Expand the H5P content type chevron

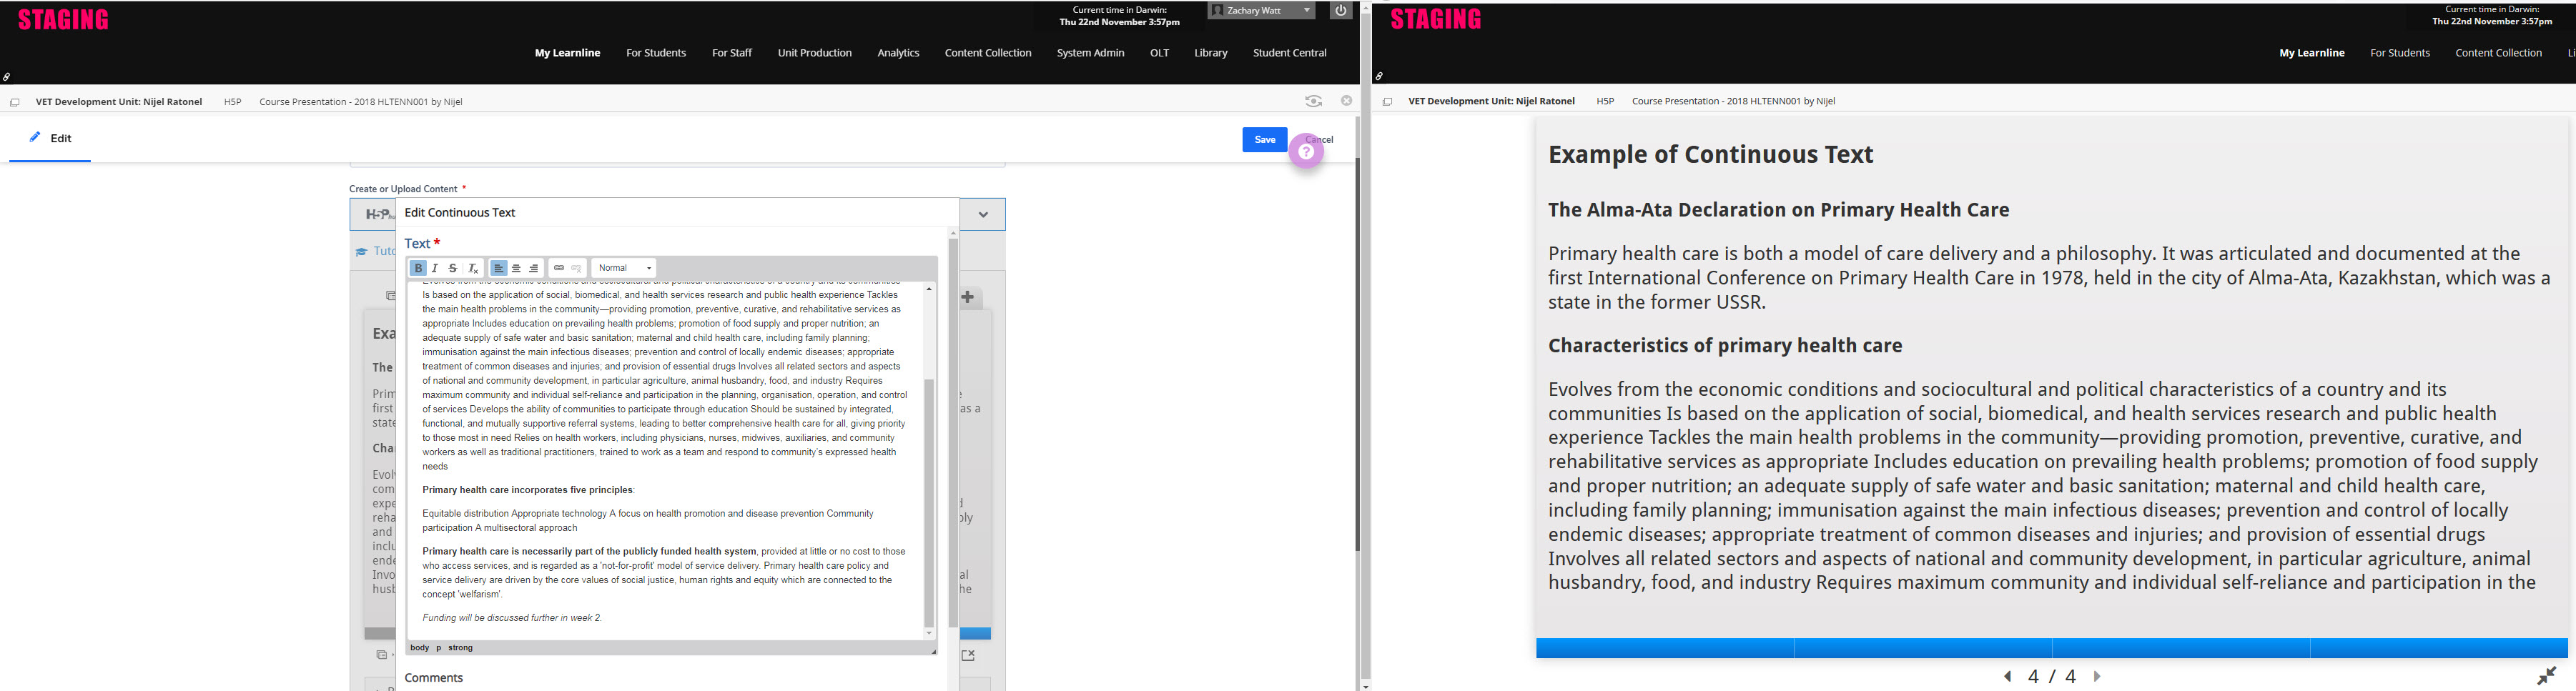point(983,214)
